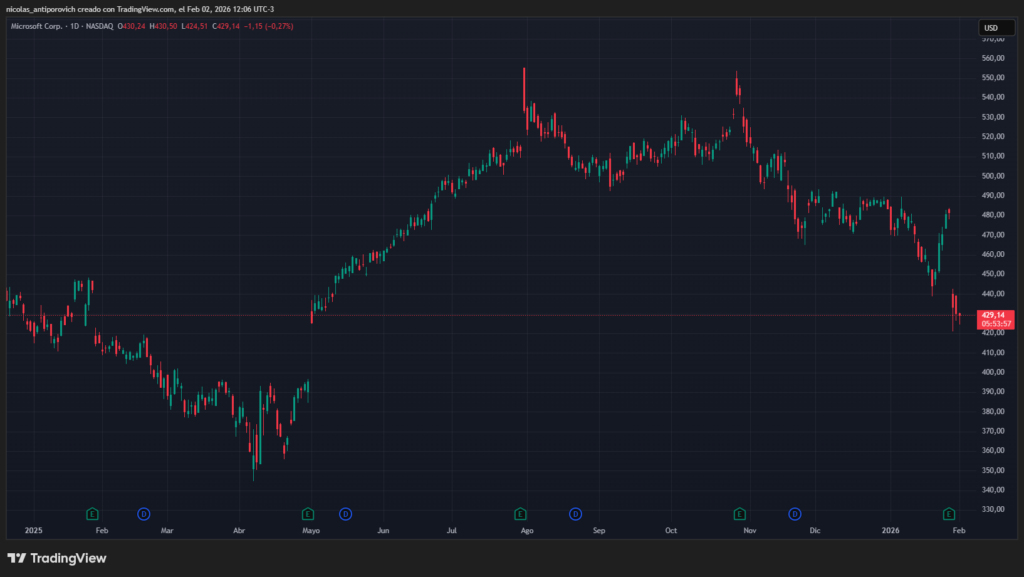The image size is (1024, 577).
Task: Open the Microsoft Corp. symbol name in the legend
Action: coord(37,27)
